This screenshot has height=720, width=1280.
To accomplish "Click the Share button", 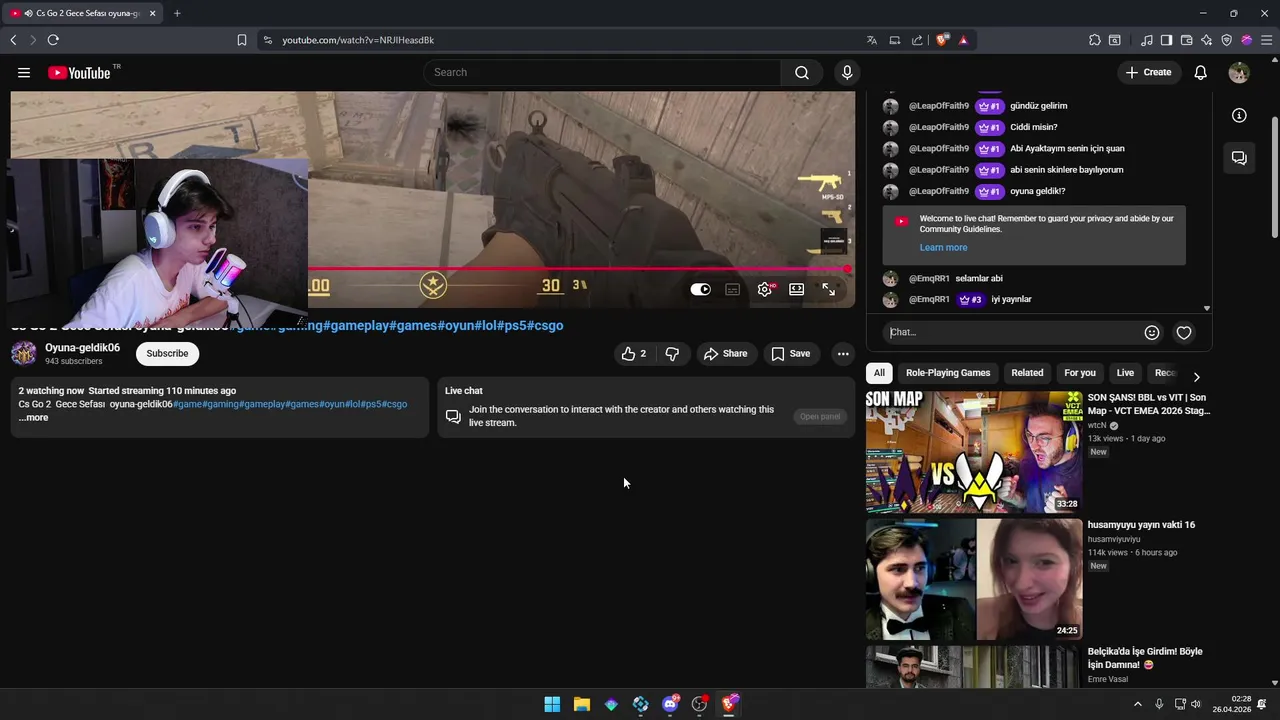I will (725, 353).
